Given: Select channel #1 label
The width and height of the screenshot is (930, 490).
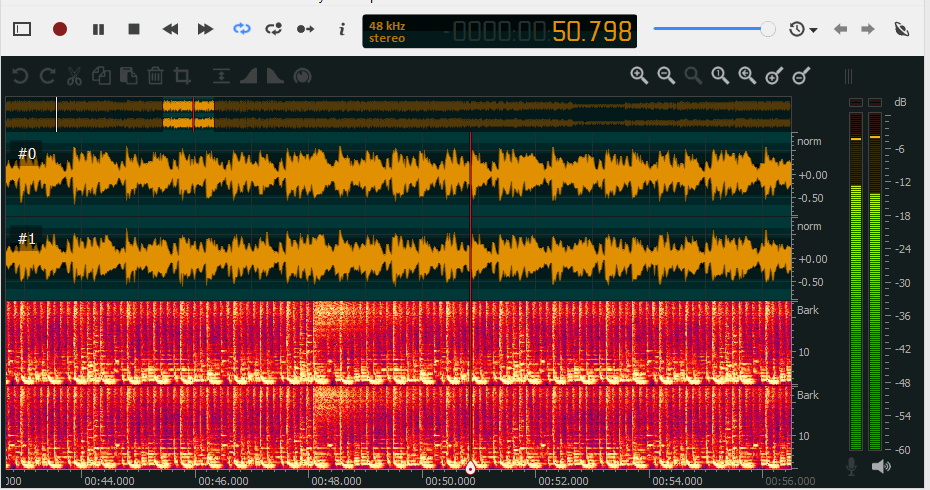Looking at the screenshot, I should coord(27,238).
